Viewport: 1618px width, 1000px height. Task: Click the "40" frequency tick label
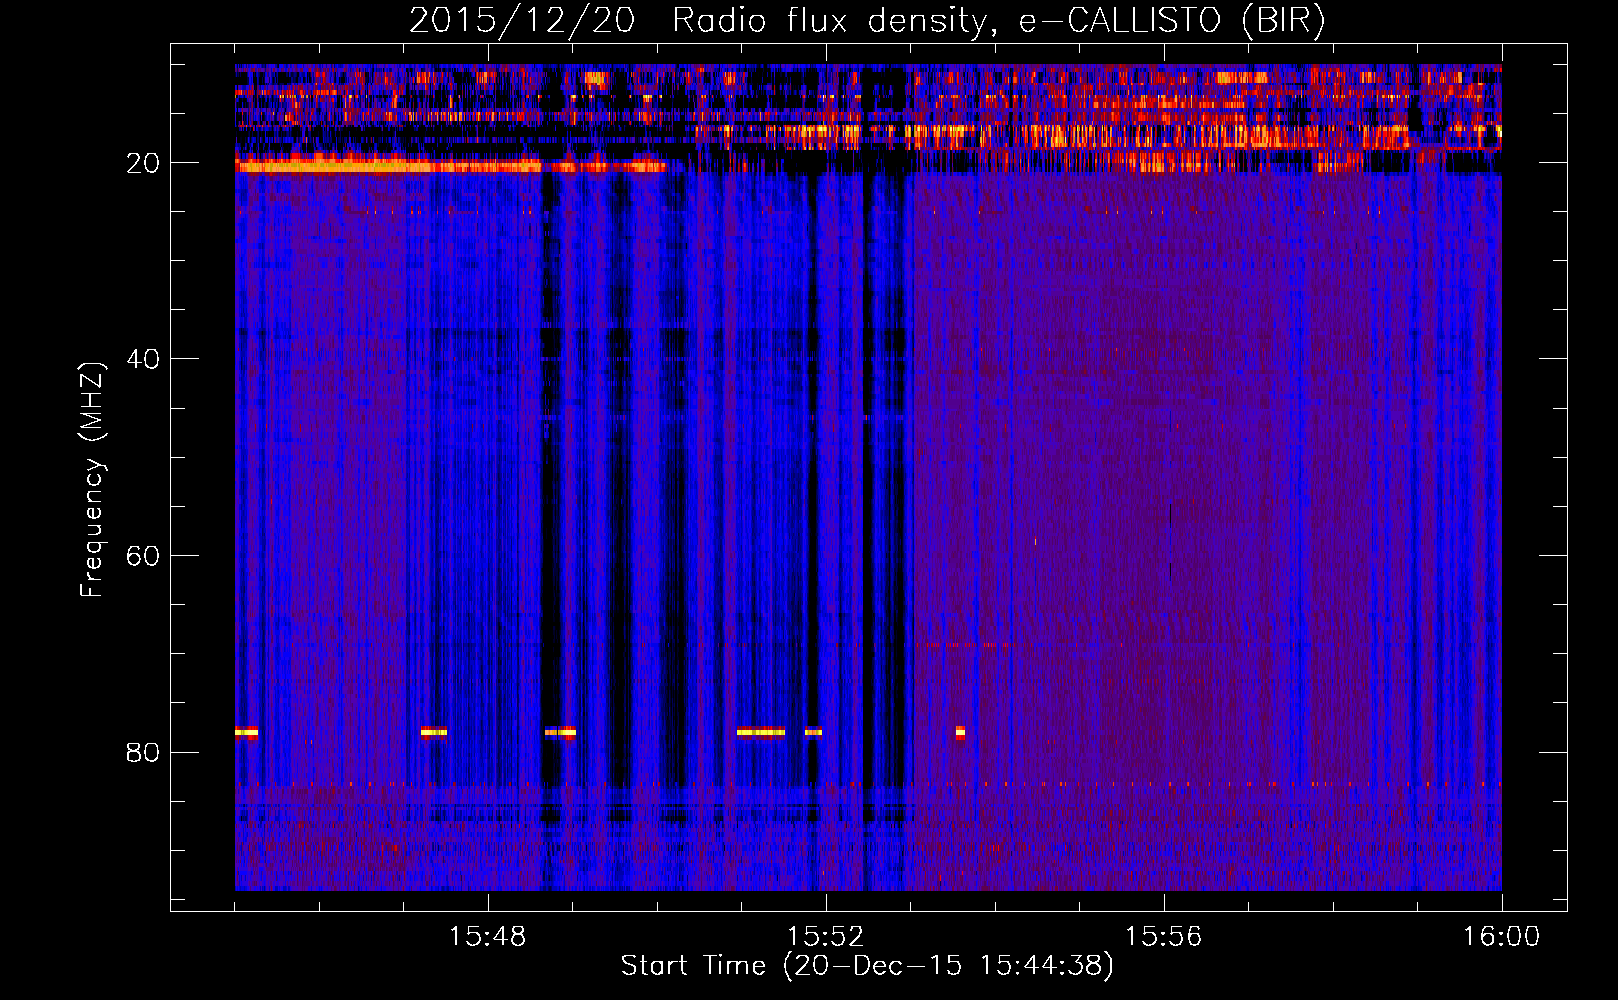point(144,359)
